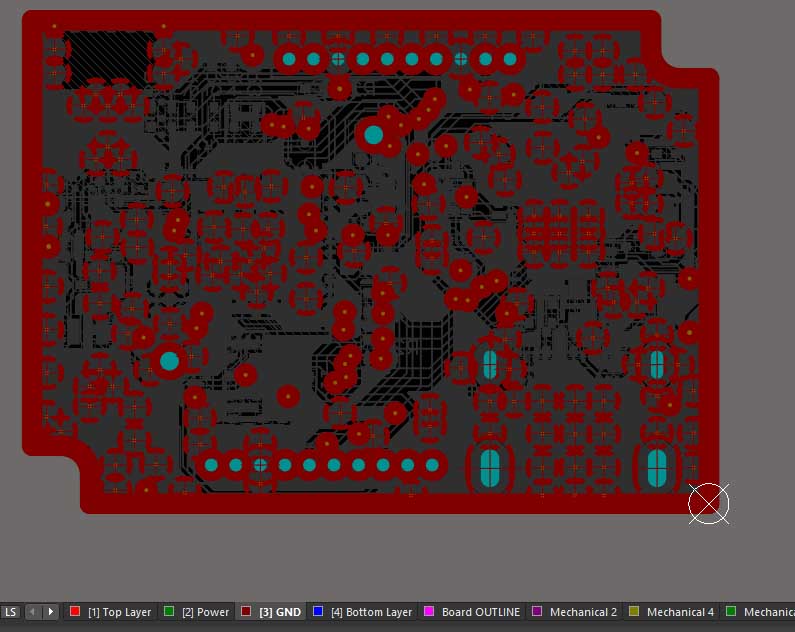Click the magenta Board OUTLINE color swatch

(x=430, y=611)
